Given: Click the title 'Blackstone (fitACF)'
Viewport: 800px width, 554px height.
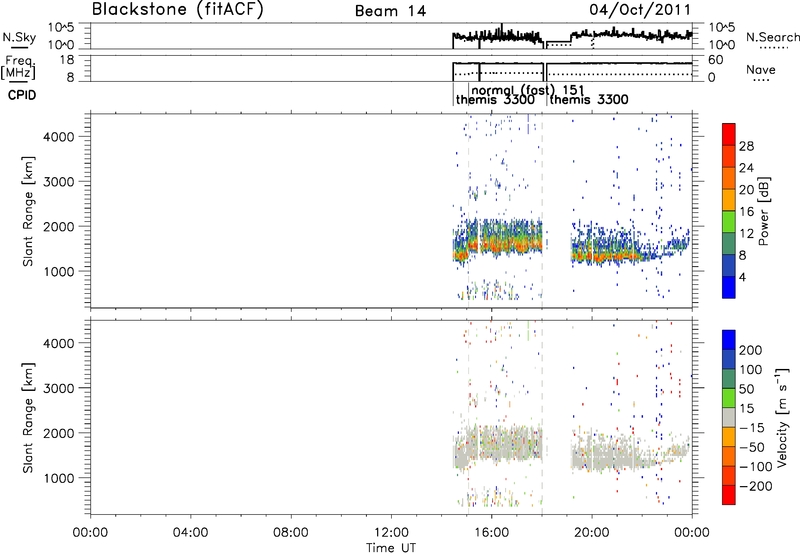Looking at the screenshot, I should pyautogui.click(x=178, y=9).
